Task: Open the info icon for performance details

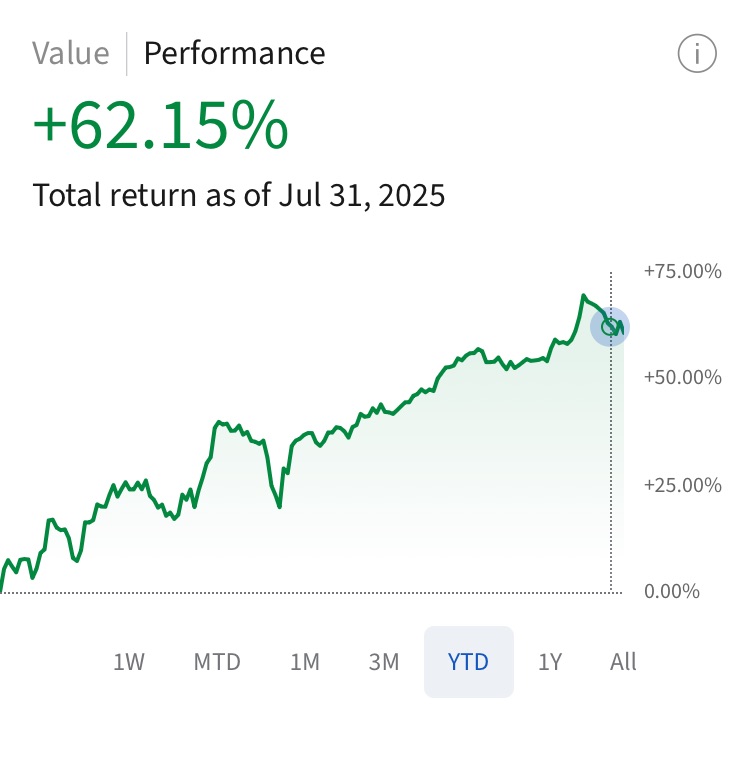Action: [697, 53]
